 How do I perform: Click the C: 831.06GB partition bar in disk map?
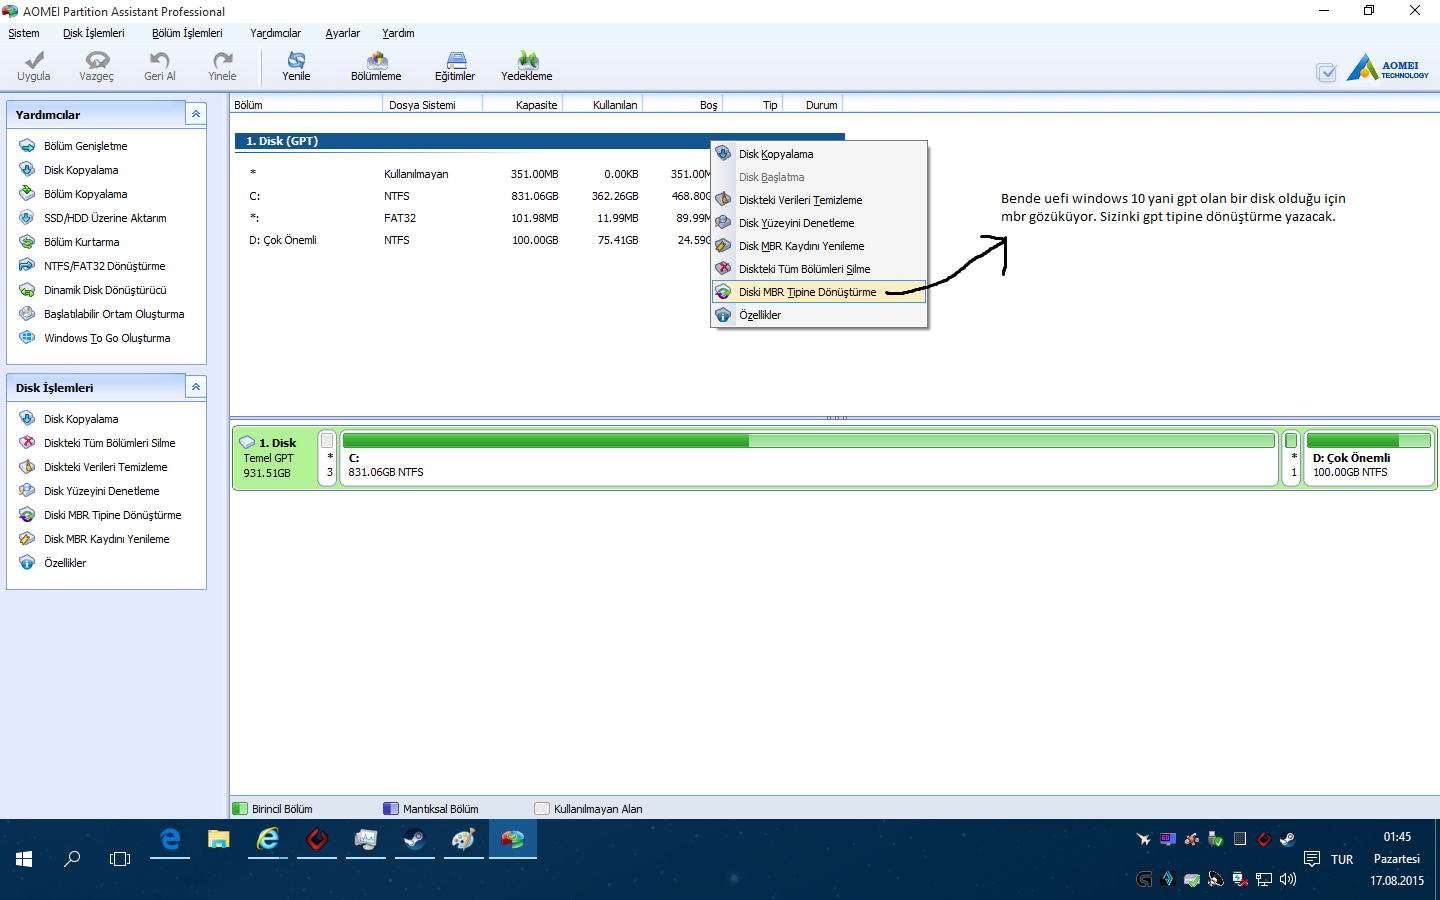(x=808, y=458)
